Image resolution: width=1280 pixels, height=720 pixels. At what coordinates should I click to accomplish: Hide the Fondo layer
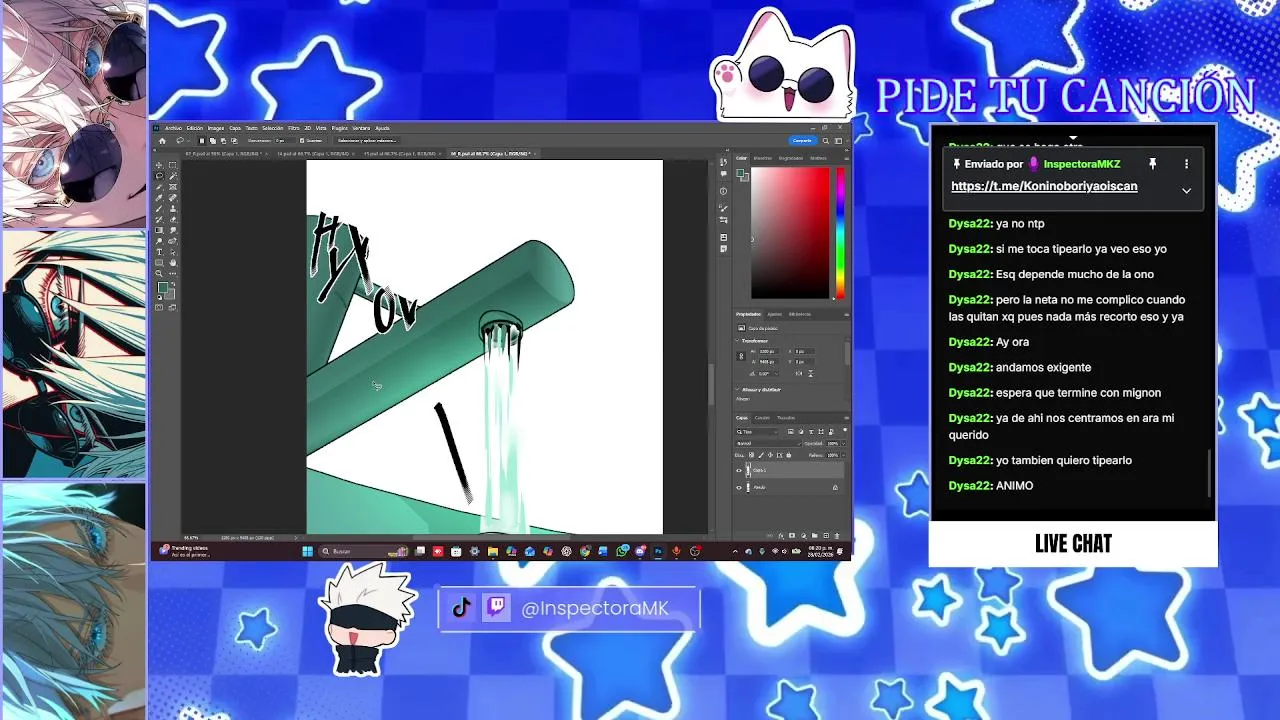[x=739, y=488]
